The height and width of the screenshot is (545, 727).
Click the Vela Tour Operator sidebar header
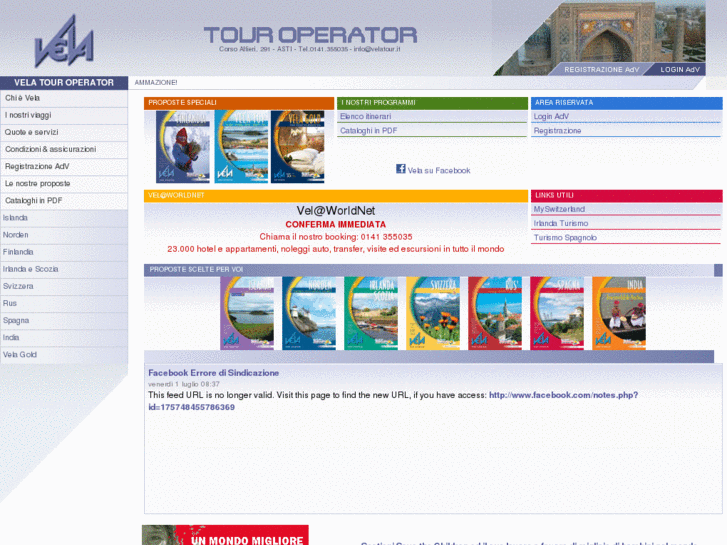pyautogui.click(x=64, y=83)
